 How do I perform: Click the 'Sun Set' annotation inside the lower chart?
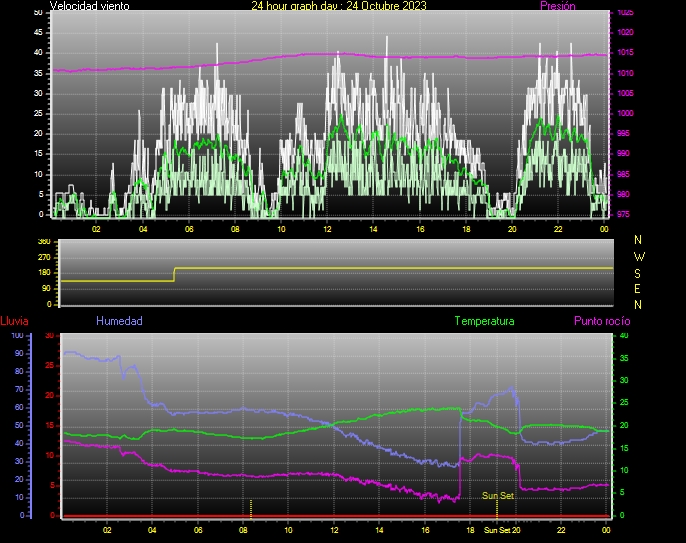tap(498, 495)
